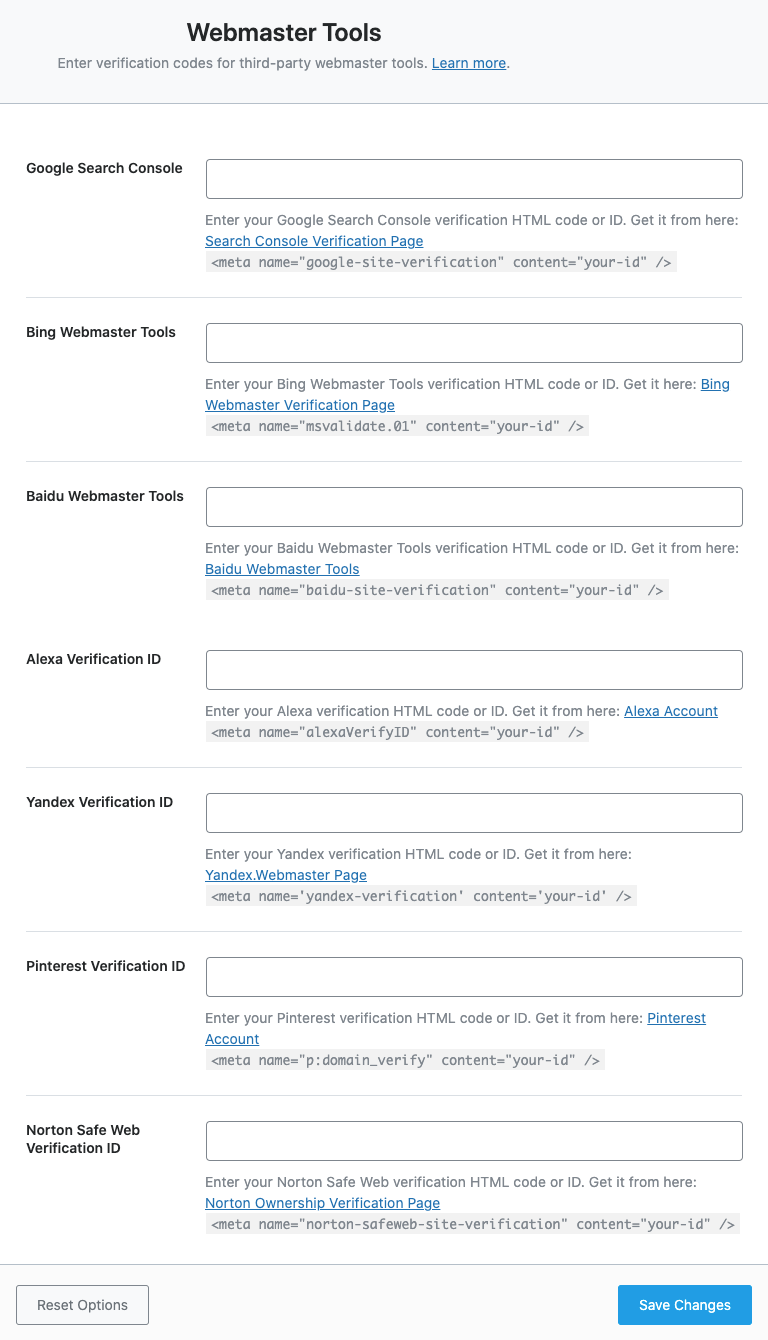
Task: Open Search Console Verification Page link
Action: tap(314, 241)
